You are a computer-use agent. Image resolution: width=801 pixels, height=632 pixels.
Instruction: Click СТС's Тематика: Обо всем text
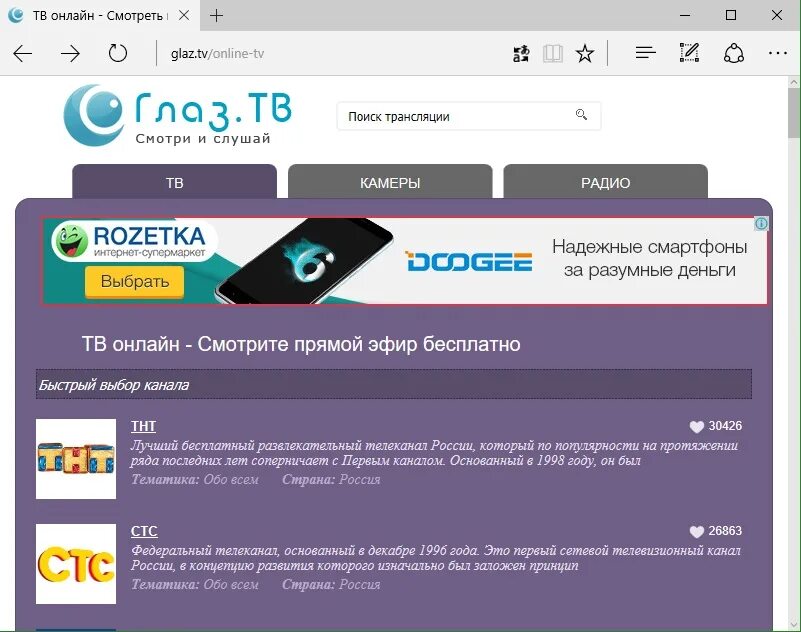[x=195, y=584]
